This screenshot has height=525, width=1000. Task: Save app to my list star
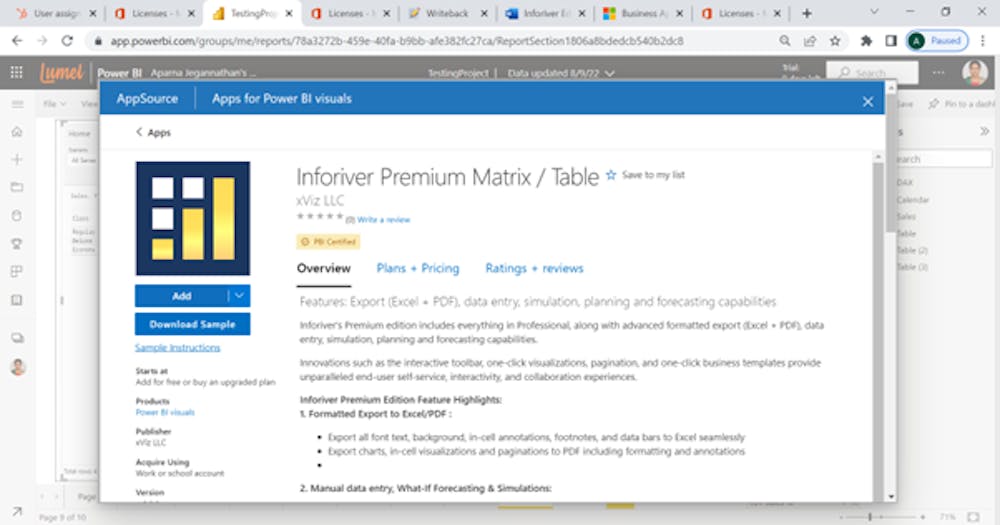611,175
